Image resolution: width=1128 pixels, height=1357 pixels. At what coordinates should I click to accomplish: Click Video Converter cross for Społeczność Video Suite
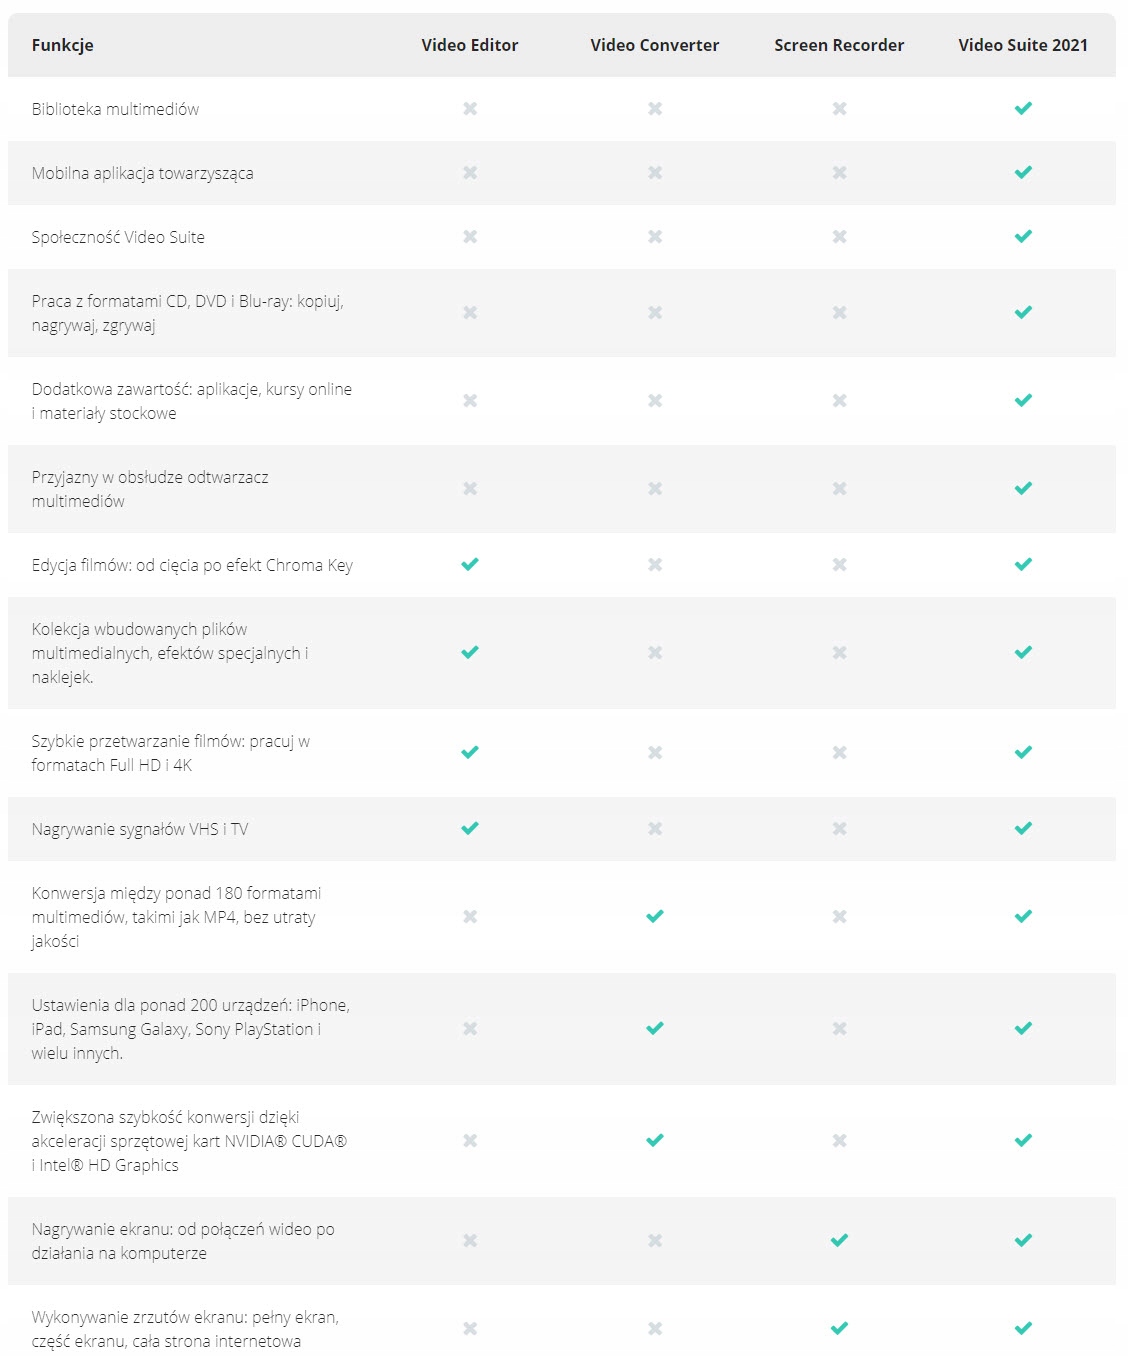coord(655,237)
